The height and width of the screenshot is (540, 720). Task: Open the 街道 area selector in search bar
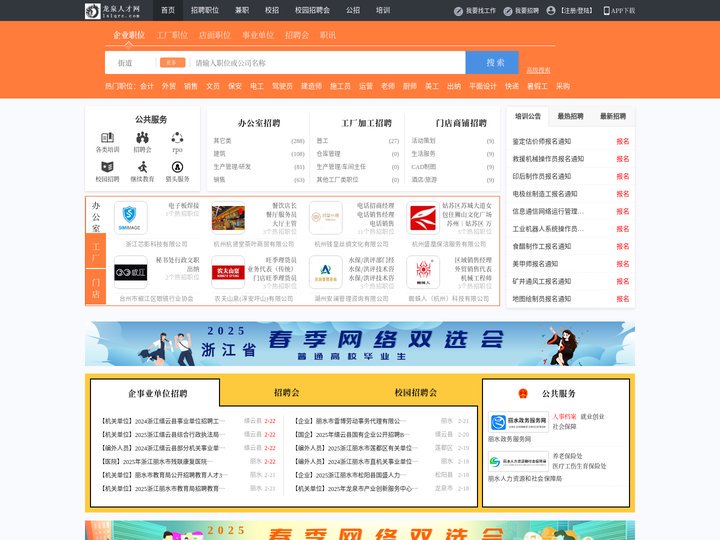coord(125,63)
